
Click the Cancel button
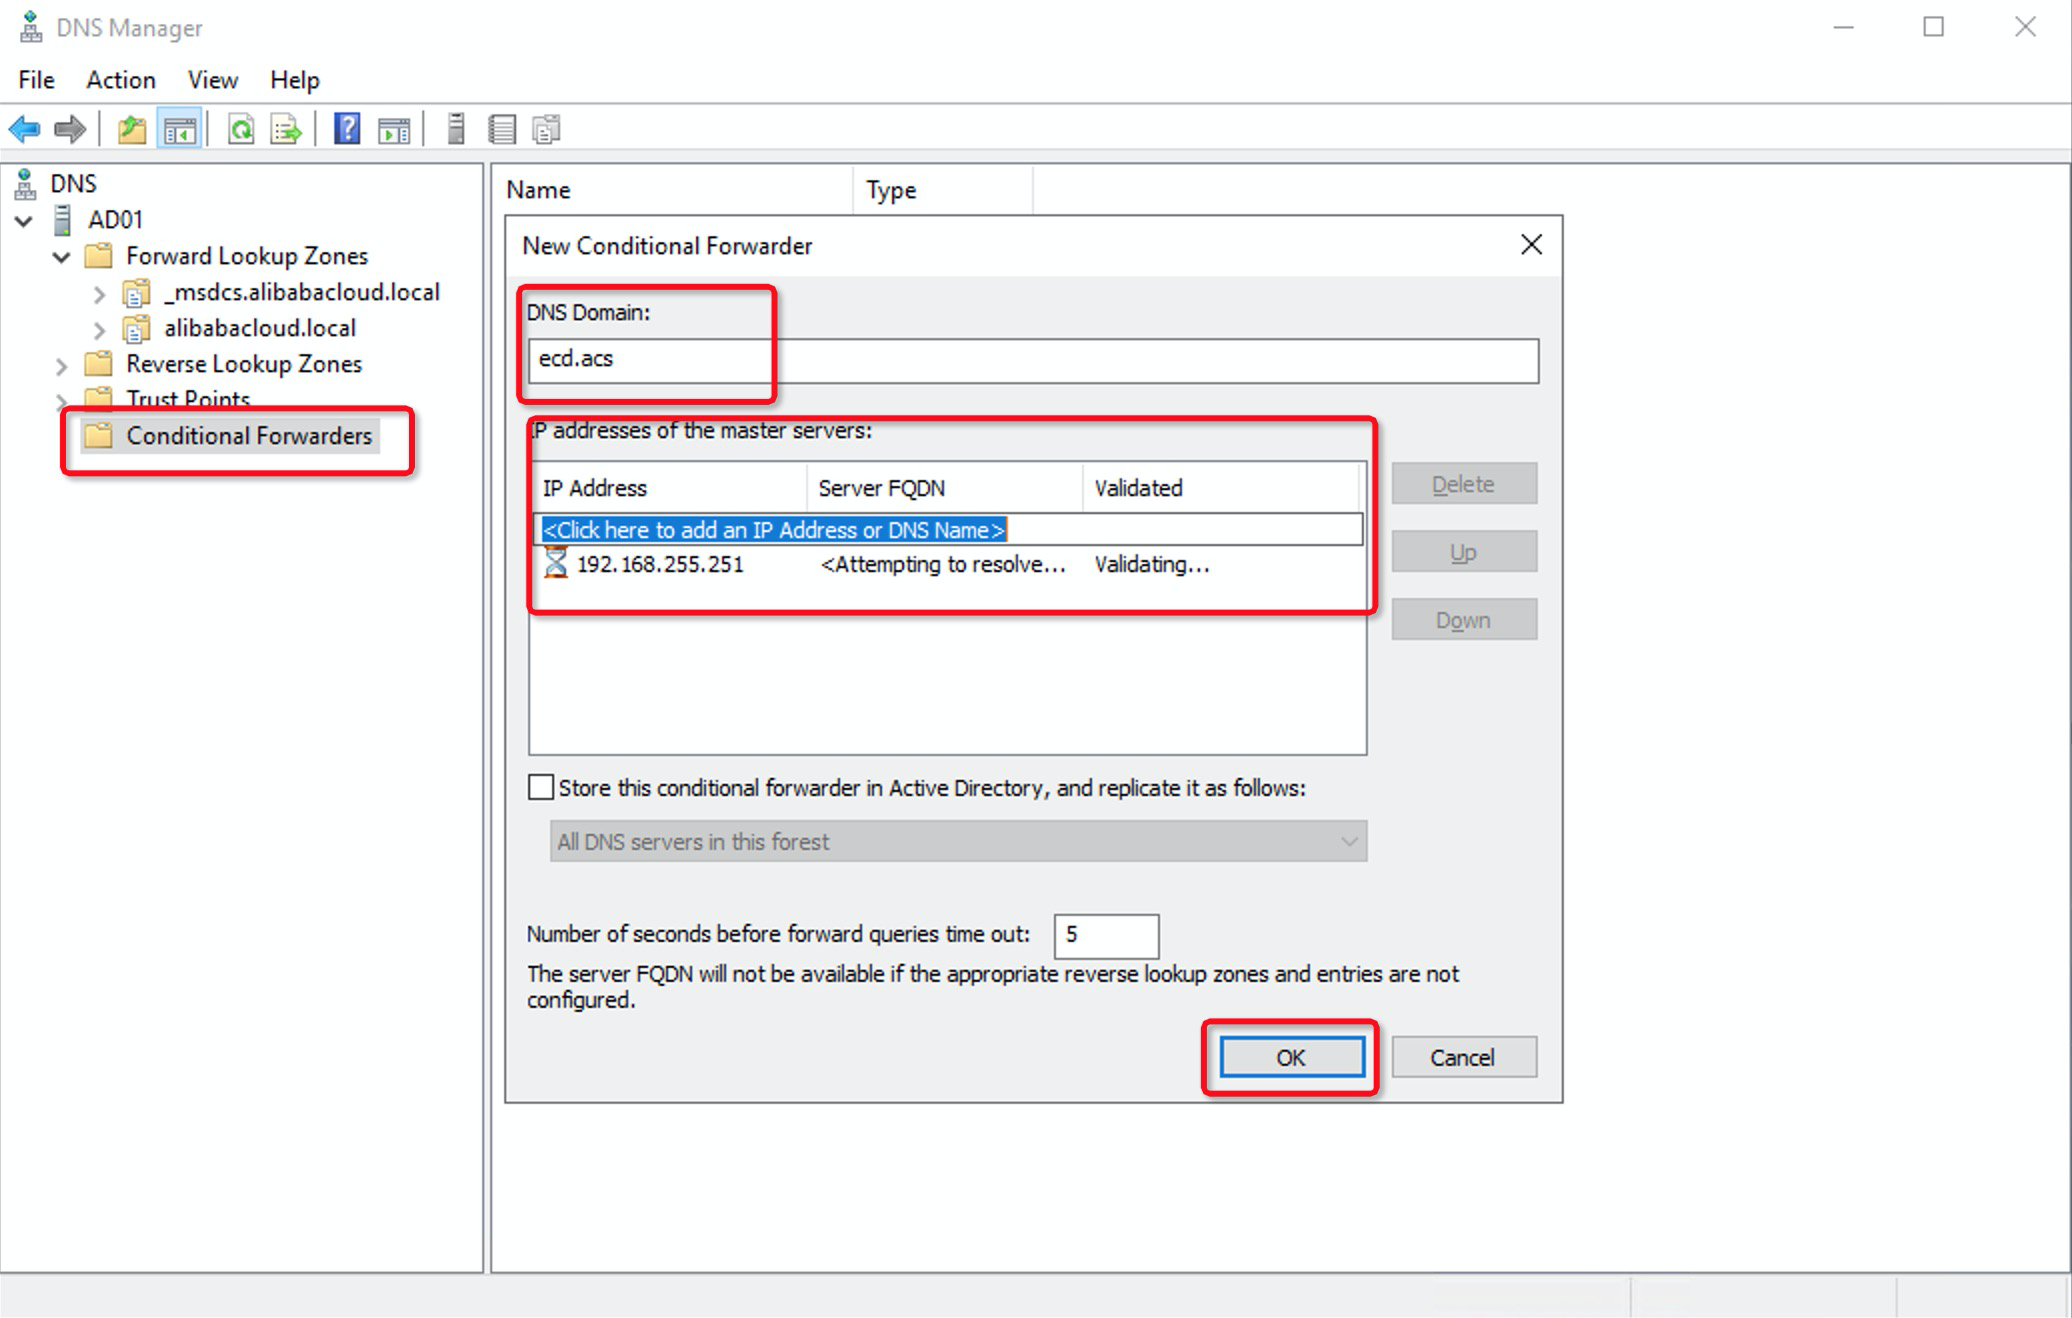[x=1463, y=1057]
